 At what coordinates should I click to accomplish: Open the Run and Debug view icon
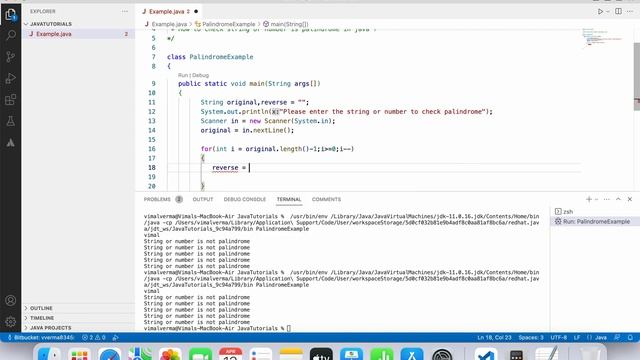tap(11, 78)
